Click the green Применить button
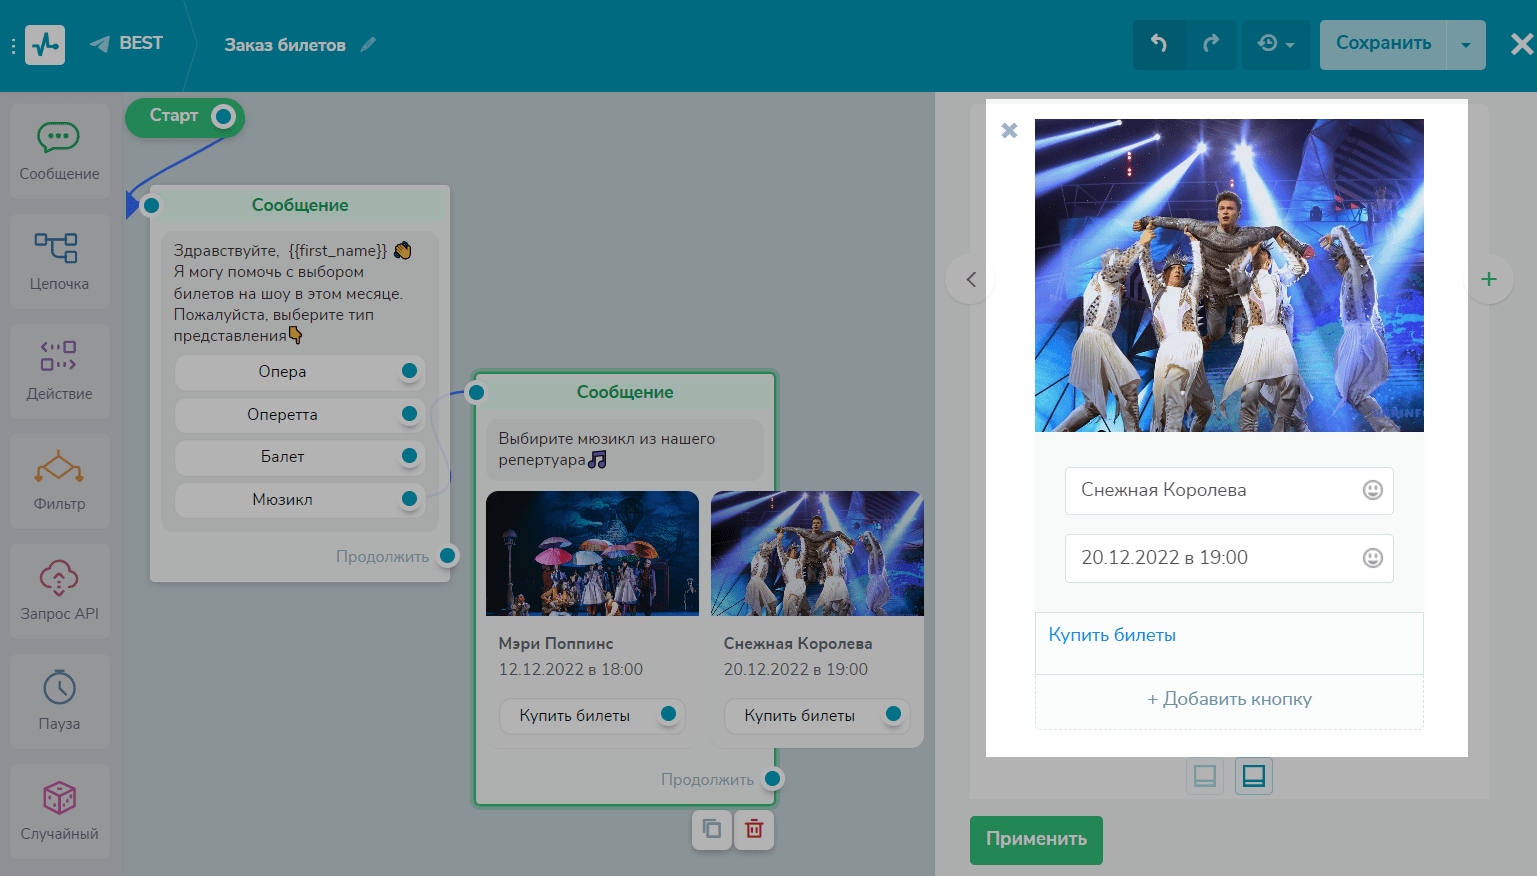 pos(1036,839)
